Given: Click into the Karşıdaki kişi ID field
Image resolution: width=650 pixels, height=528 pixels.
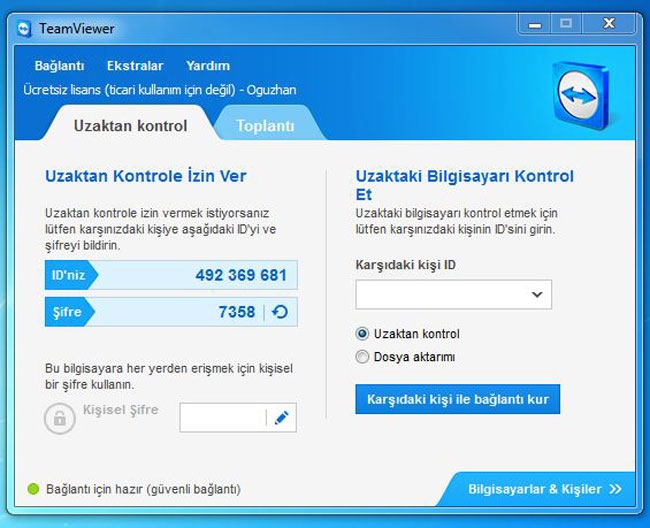Looking at the screenshot, I should click(x=454, y=294).
